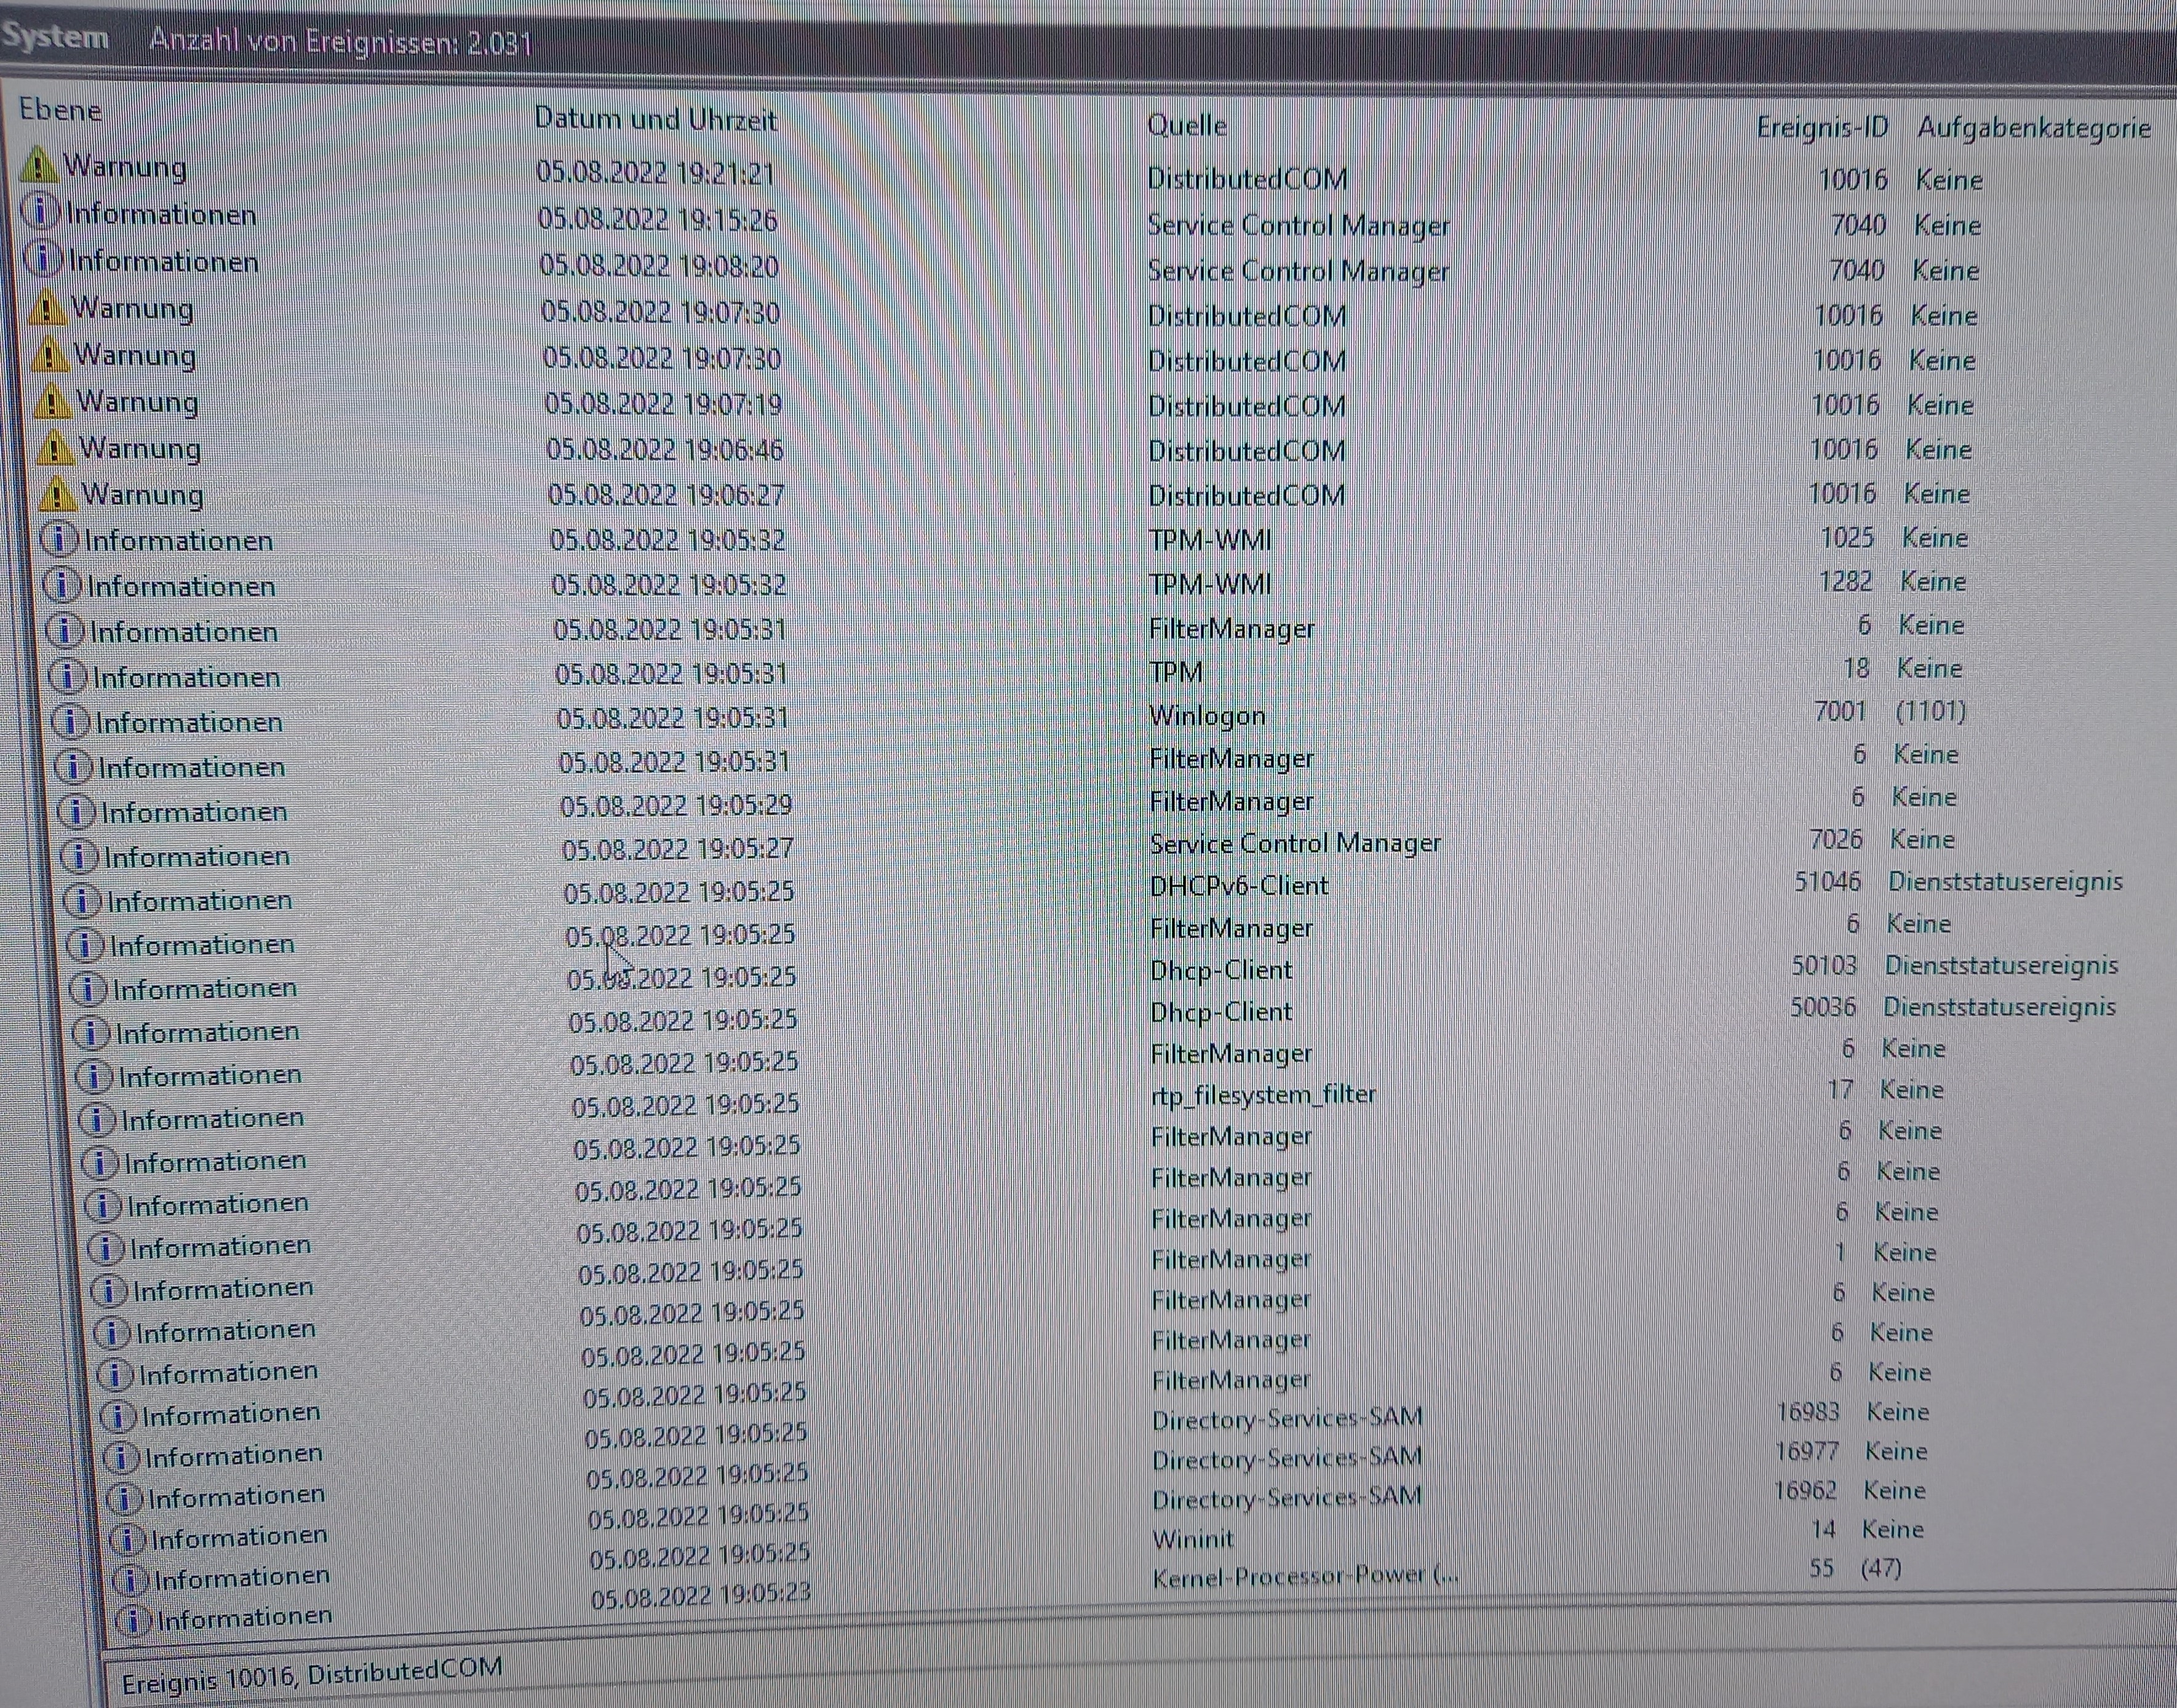Select the TPM event with ID 18
Viewport: 2177px width, 1708px height.
coord(1176,672)
